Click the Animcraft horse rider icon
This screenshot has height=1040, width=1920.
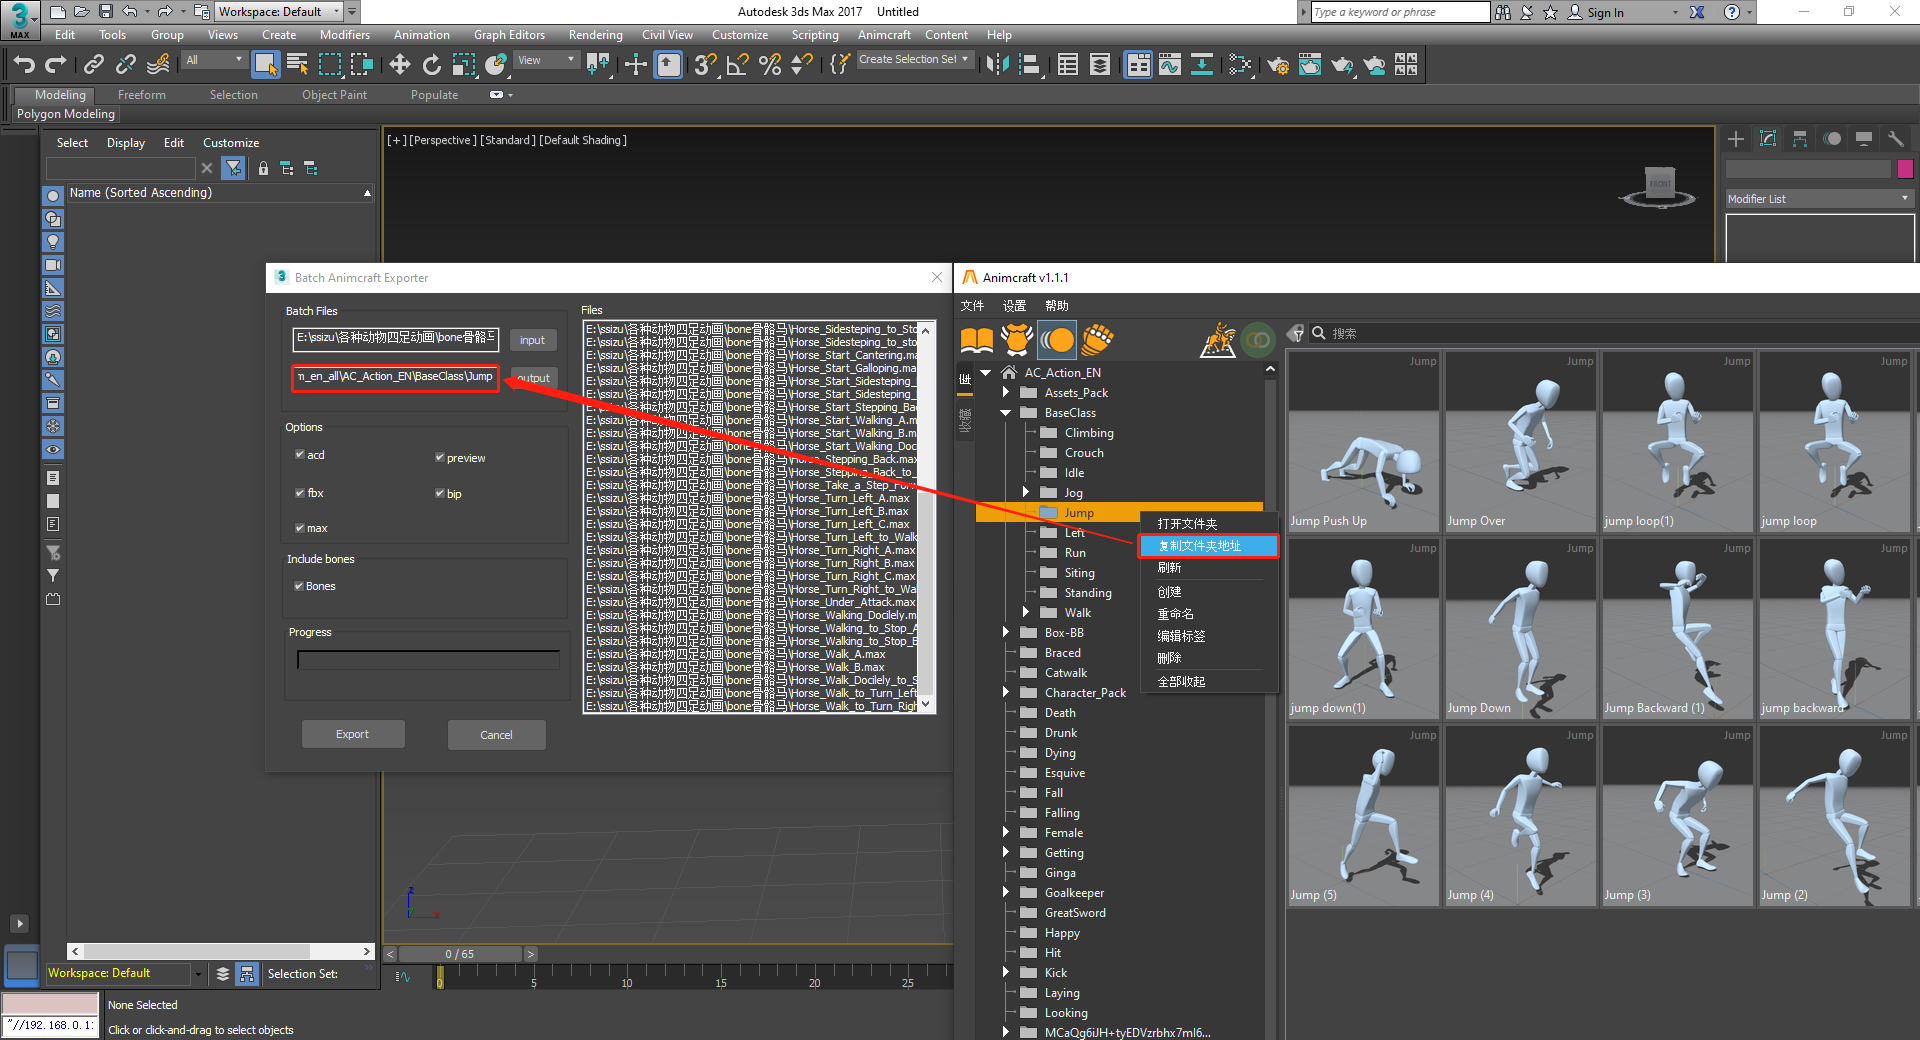pyautogui.click(x=1218, y=340)
